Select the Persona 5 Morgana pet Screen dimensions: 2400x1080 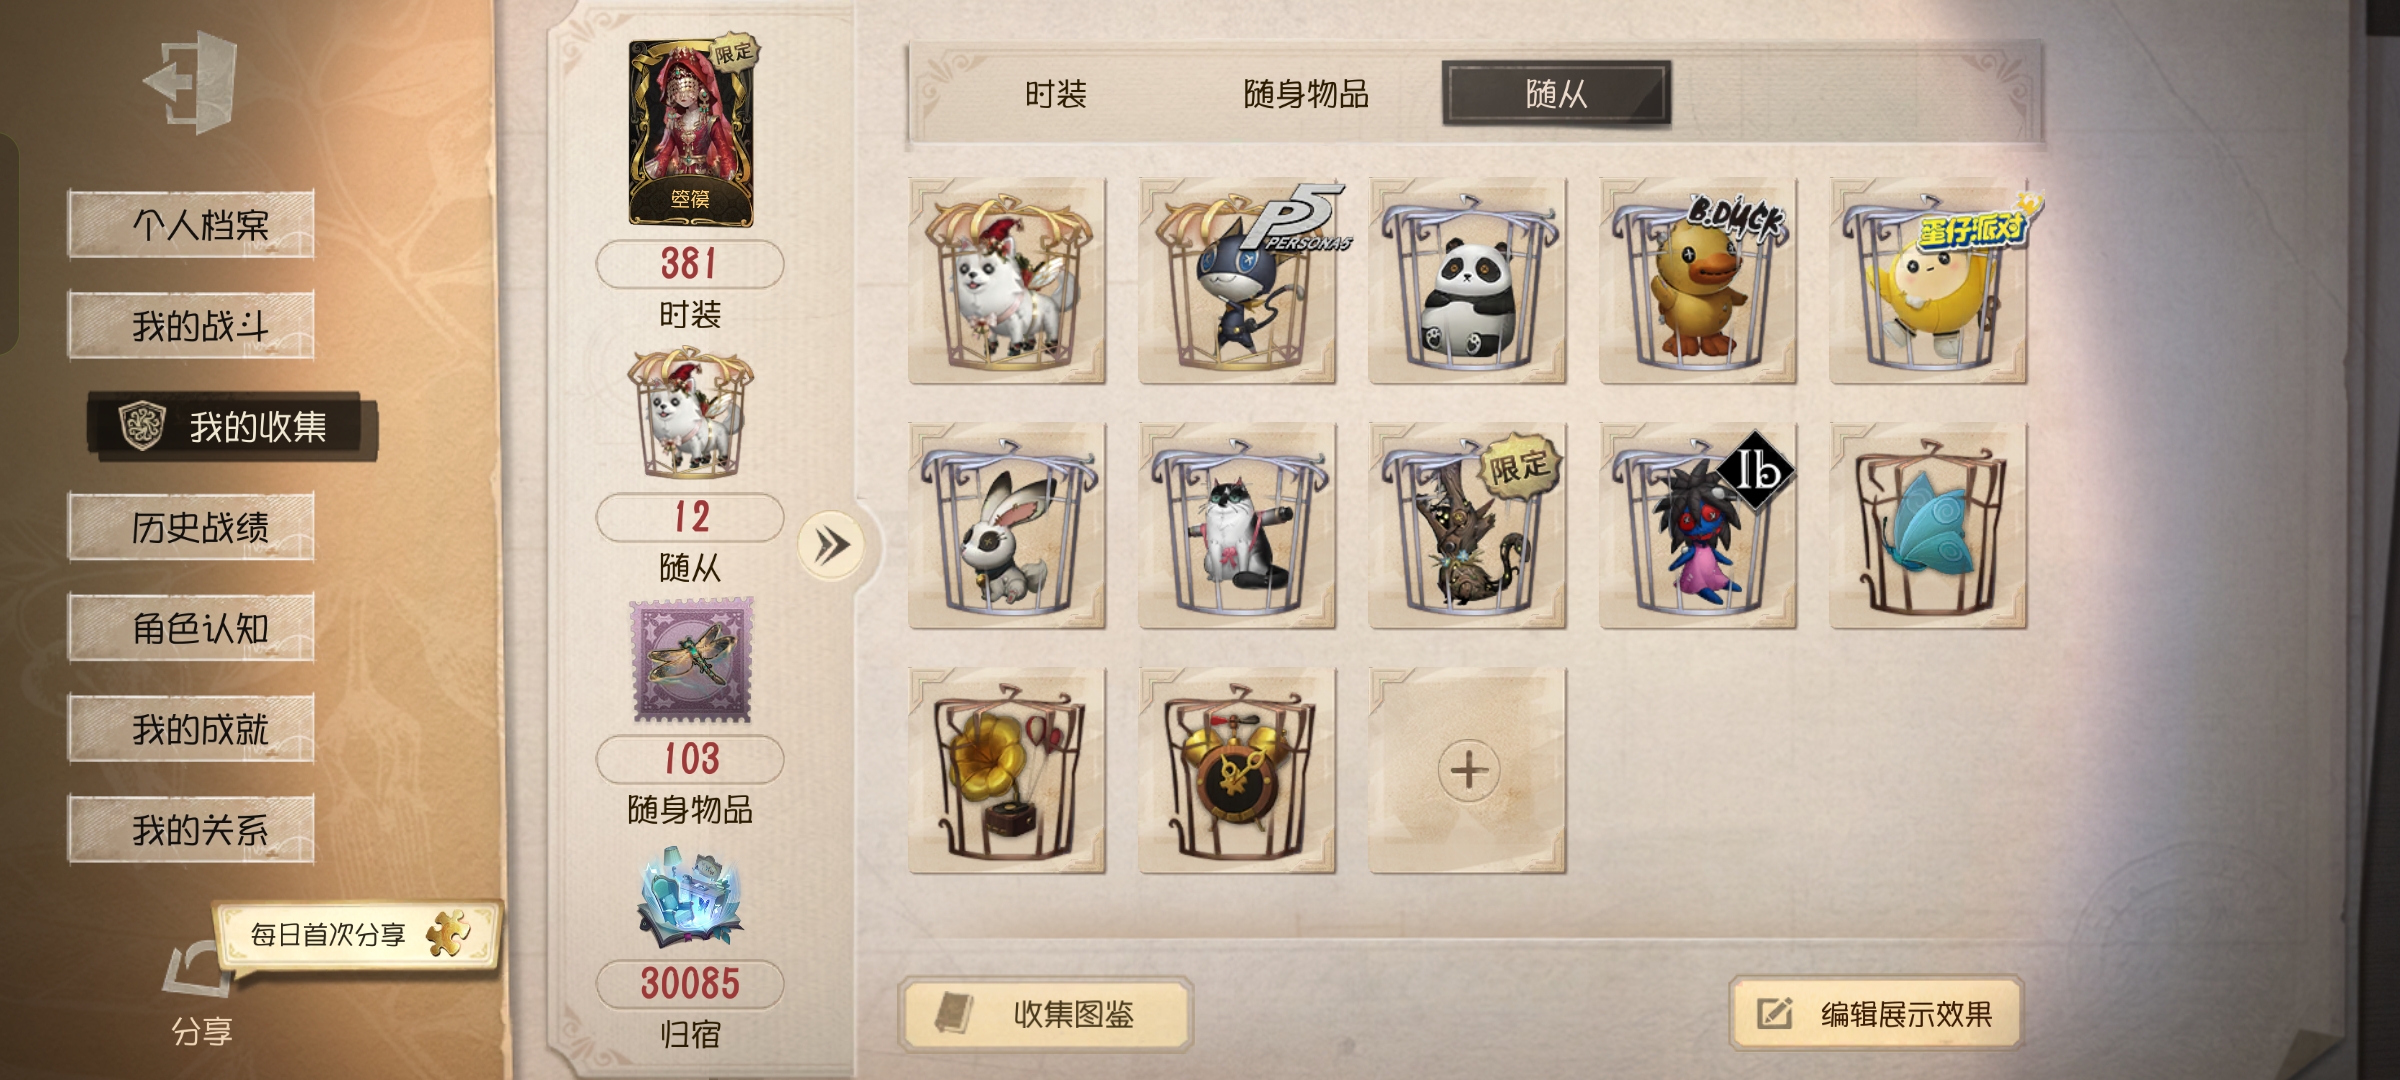(x=1238, y=281)
